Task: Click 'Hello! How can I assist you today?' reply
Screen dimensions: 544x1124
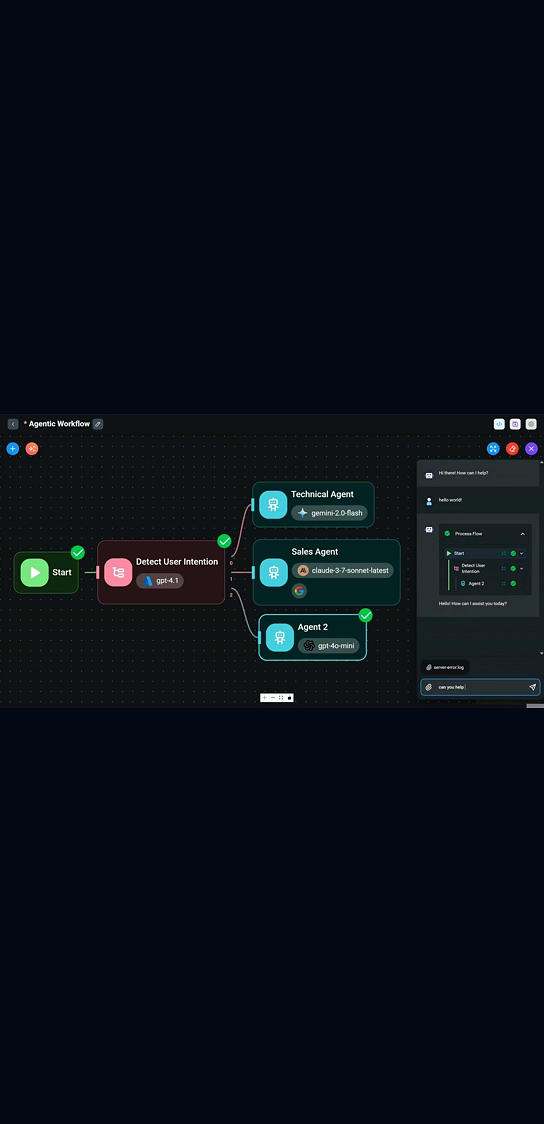Action: pyautogui.click(x=473, y=604)
